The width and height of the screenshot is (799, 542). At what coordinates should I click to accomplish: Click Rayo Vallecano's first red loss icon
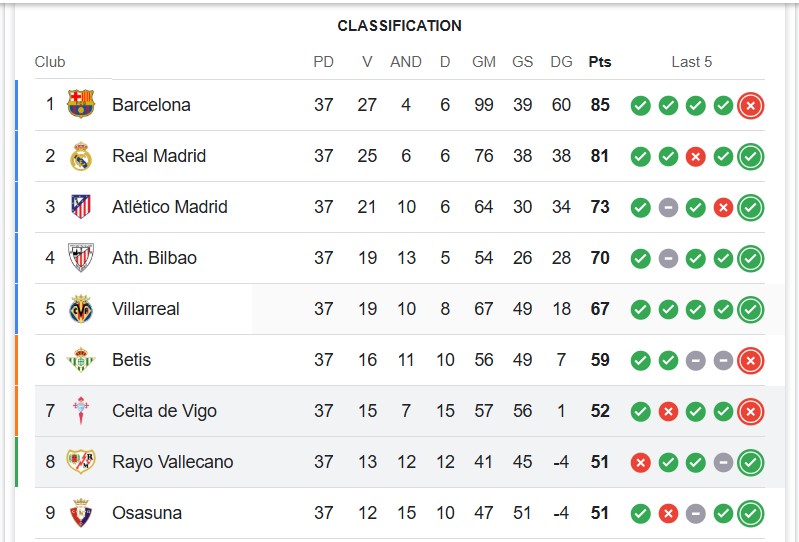(641, 463)
